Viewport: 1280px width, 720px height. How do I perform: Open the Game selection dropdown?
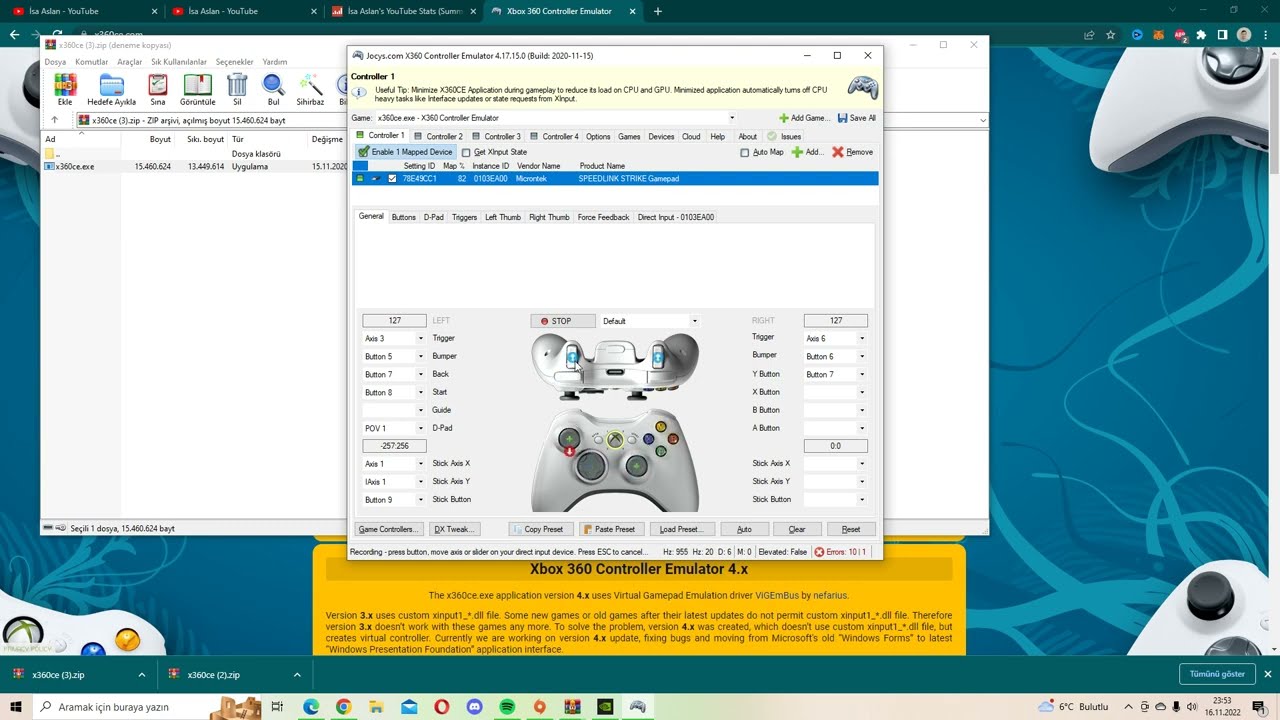(x=731, y=118)
